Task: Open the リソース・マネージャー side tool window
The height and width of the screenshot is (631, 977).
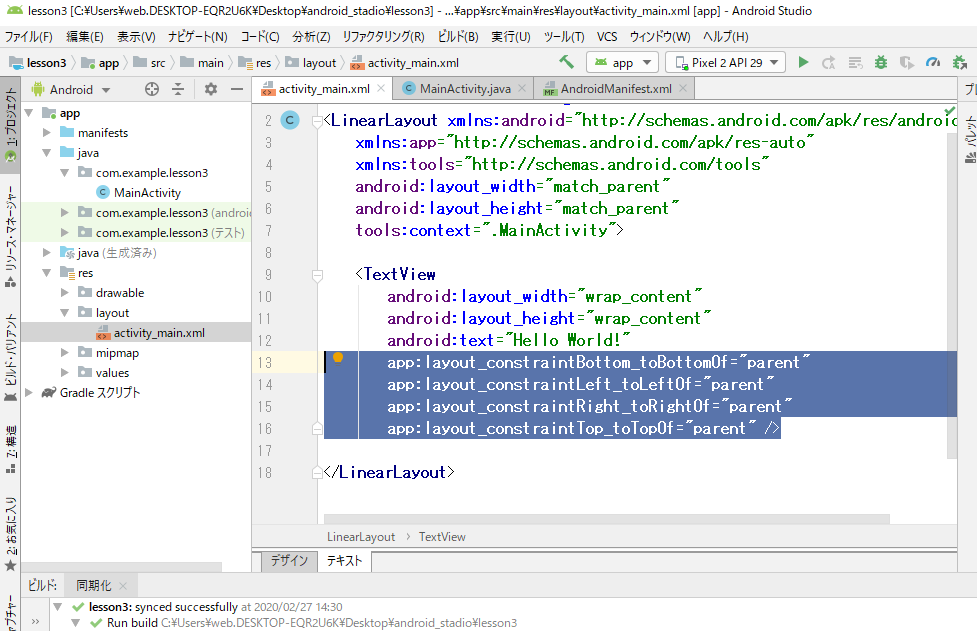Action: click(11, 236)
